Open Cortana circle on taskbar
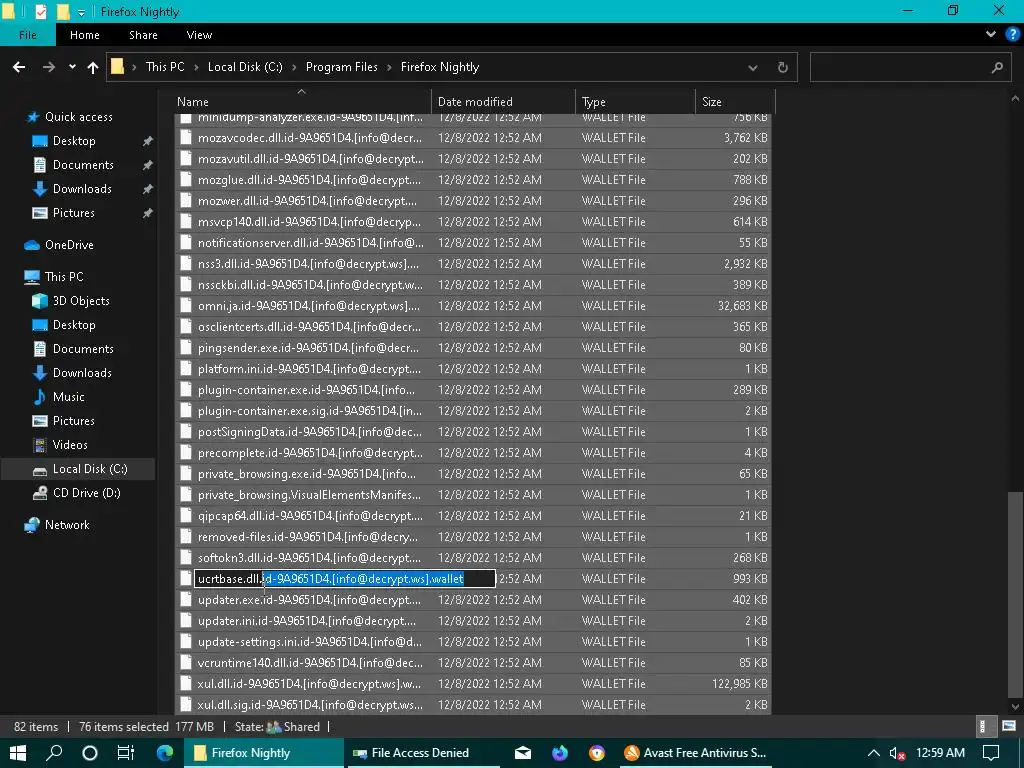The width and height of the screenshot is (1024, 768). point(89,753)
